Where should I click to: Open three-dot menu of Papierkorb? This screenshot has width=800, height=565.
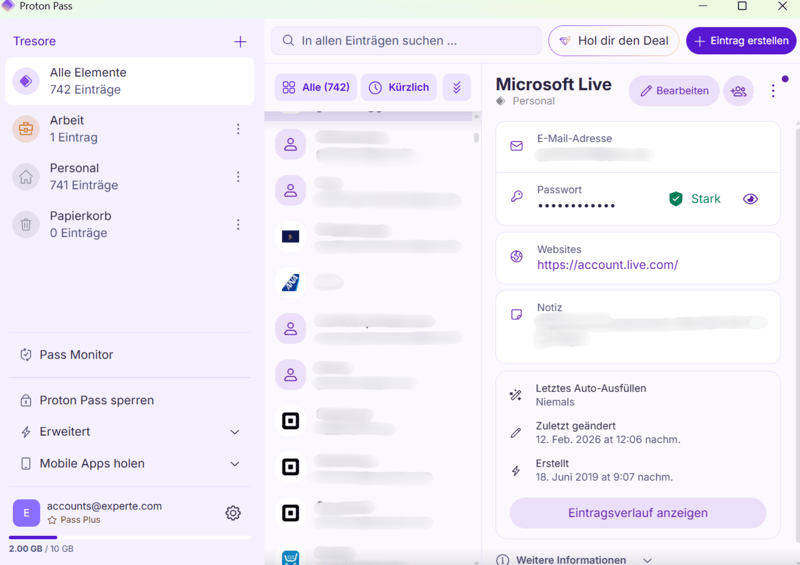(238, 225)
